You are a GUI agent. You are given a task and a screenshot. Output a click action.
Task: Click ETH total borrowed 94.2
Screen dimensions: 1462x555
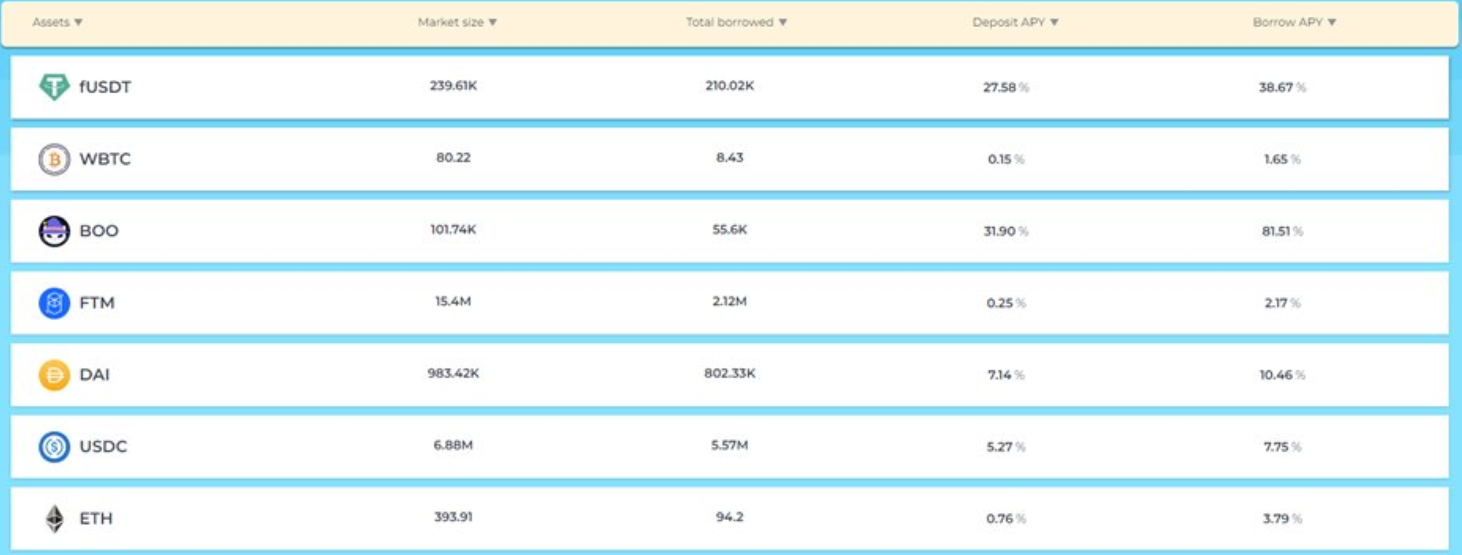[x=730, y=518]
